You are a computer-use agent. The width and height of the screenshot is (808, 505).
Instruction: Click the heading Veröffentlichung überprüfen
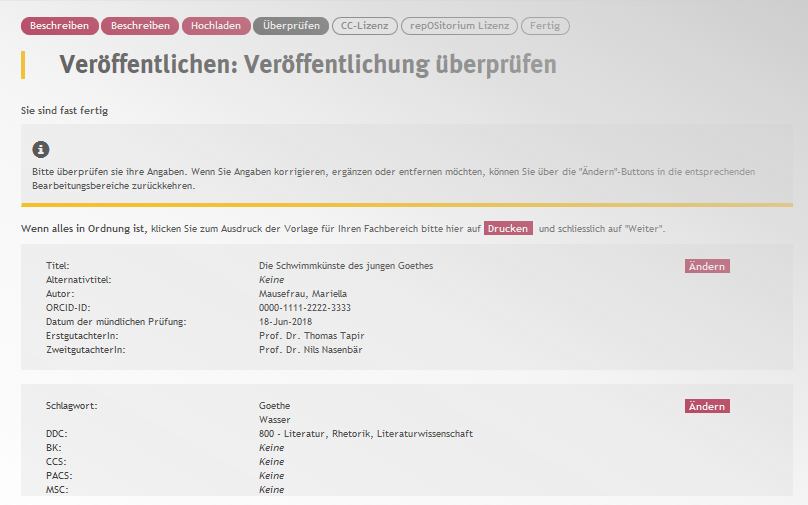click(x=400, y=65)
